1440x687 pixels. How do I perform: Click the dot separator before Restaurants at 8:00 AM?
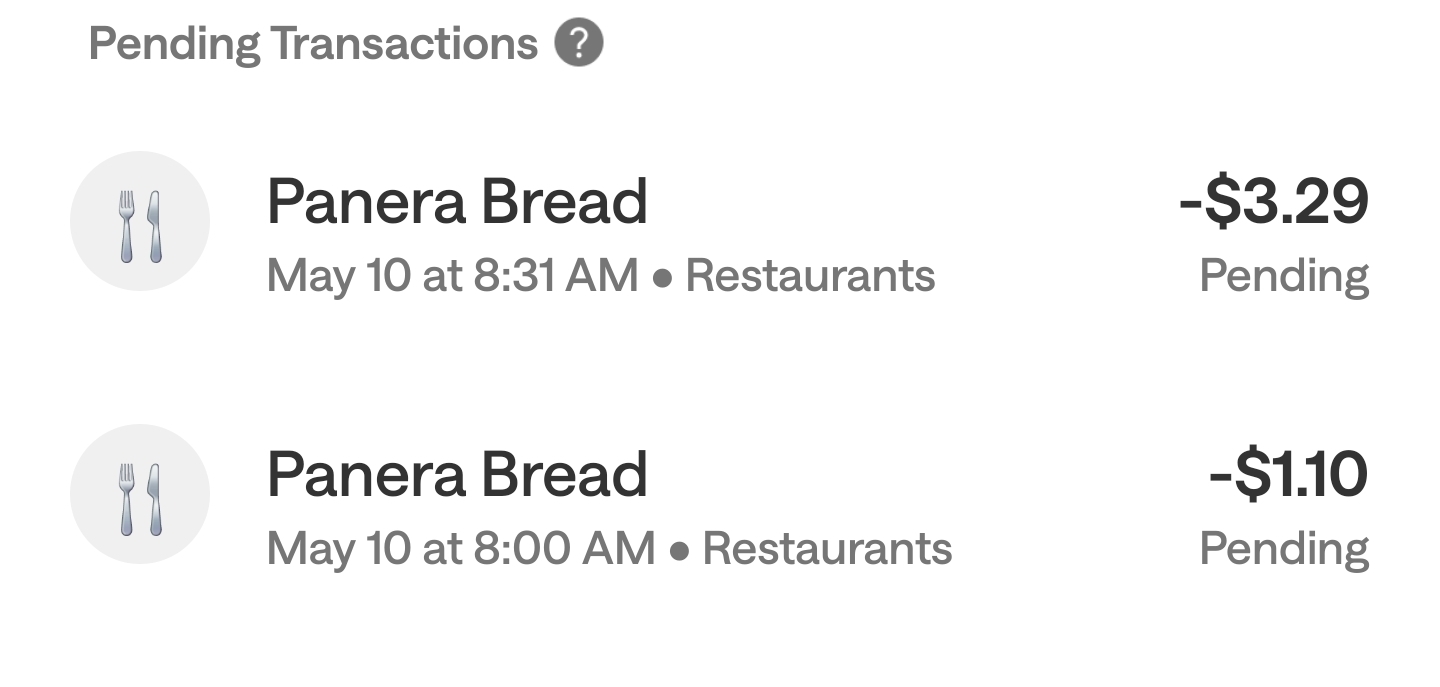click(x=679, y=551)
